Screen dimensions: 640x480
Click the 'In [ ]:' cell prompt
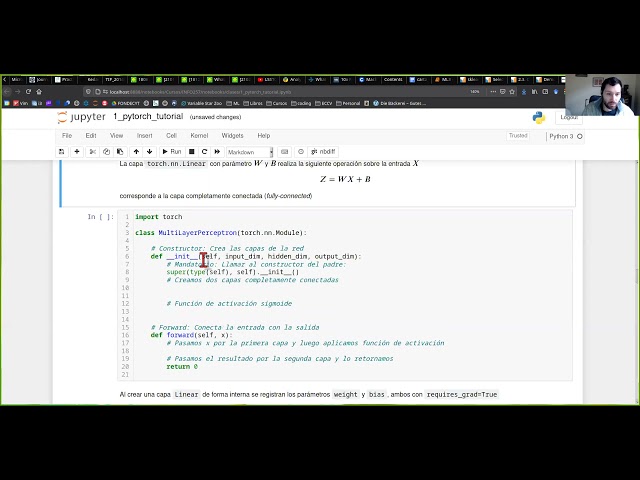click(x=101, y=217)
